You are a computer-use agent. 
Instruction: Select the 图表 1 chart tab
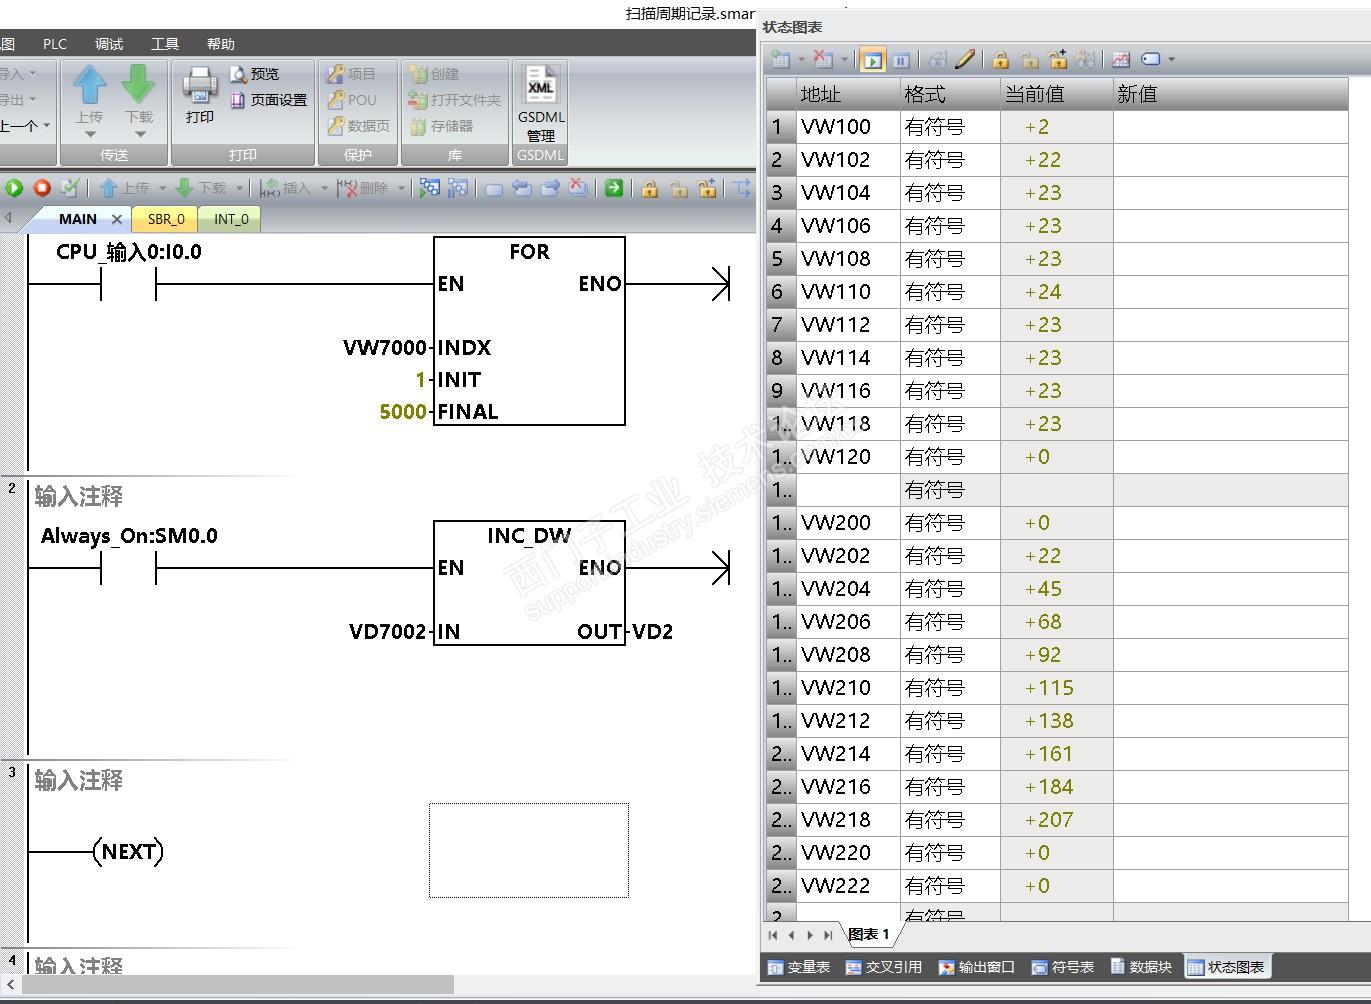click(x=868, y=934)
